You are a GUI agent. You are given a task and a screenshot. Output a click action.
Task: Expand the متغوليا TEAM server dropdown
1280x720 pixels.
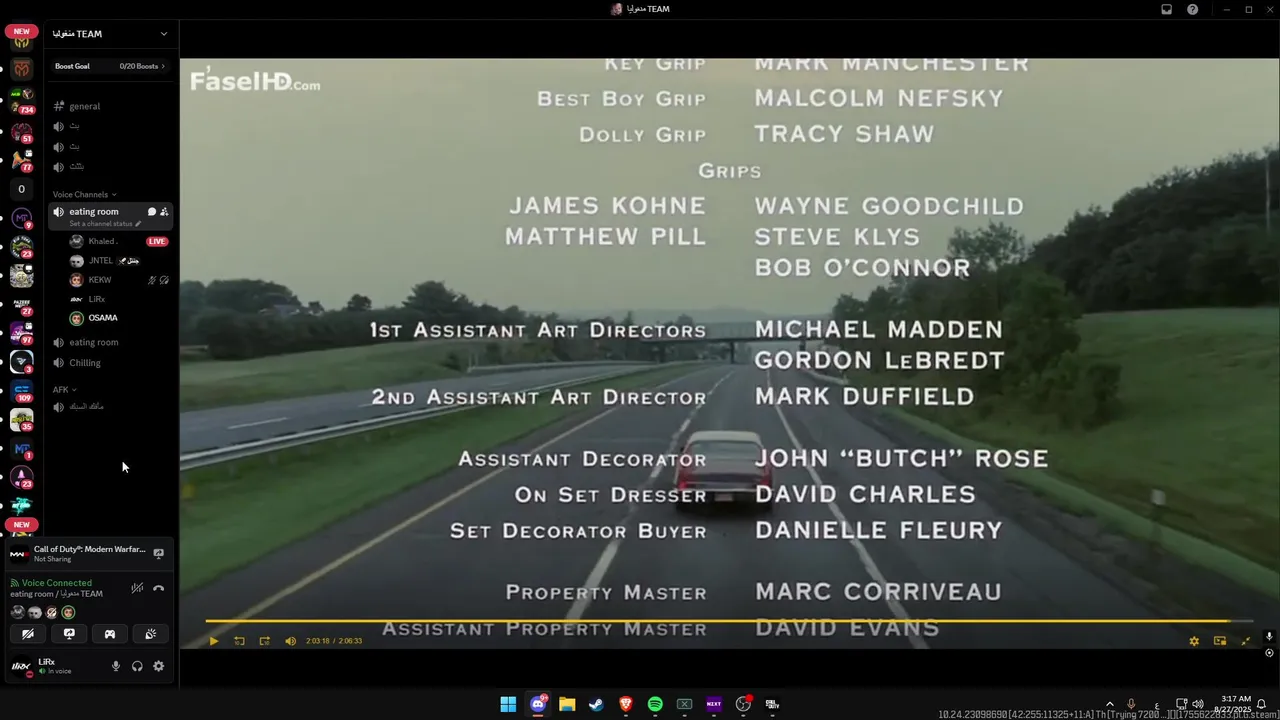164,34
